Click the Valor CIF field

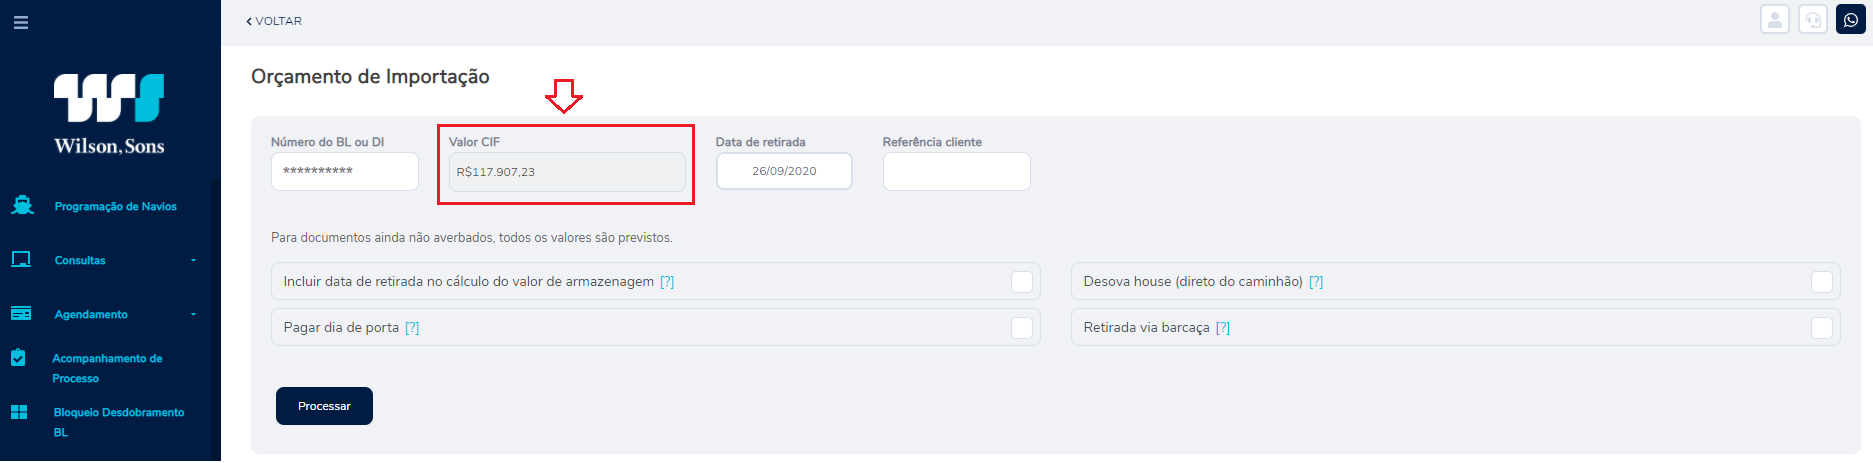click(x=567, y=172)
